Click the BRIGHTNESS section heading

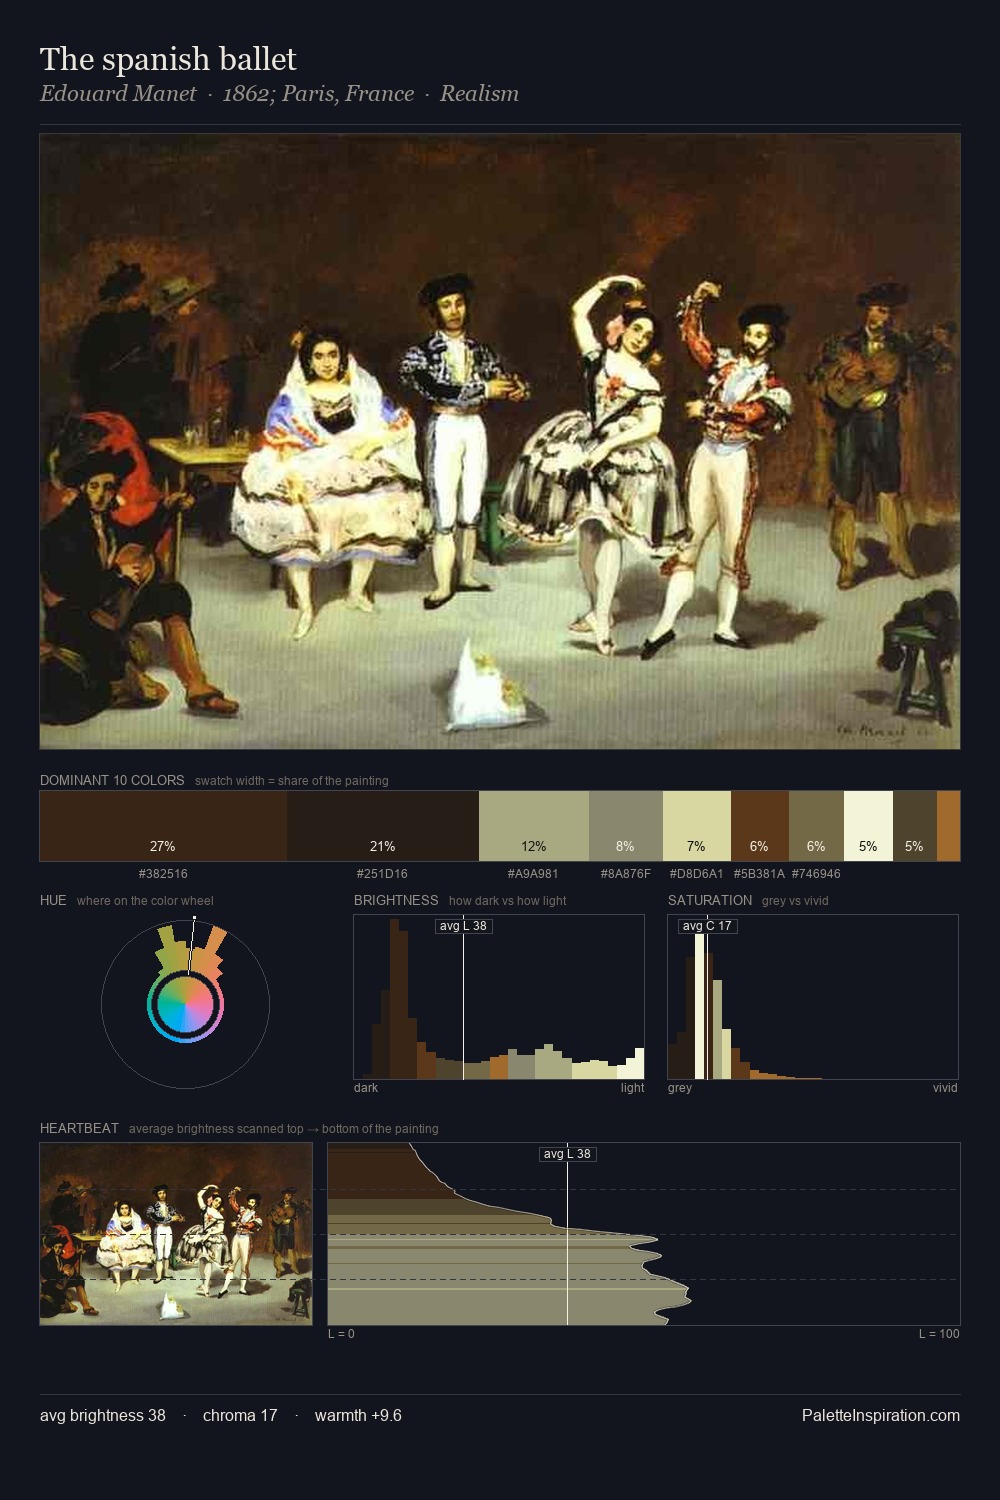(x=396, y=900)
